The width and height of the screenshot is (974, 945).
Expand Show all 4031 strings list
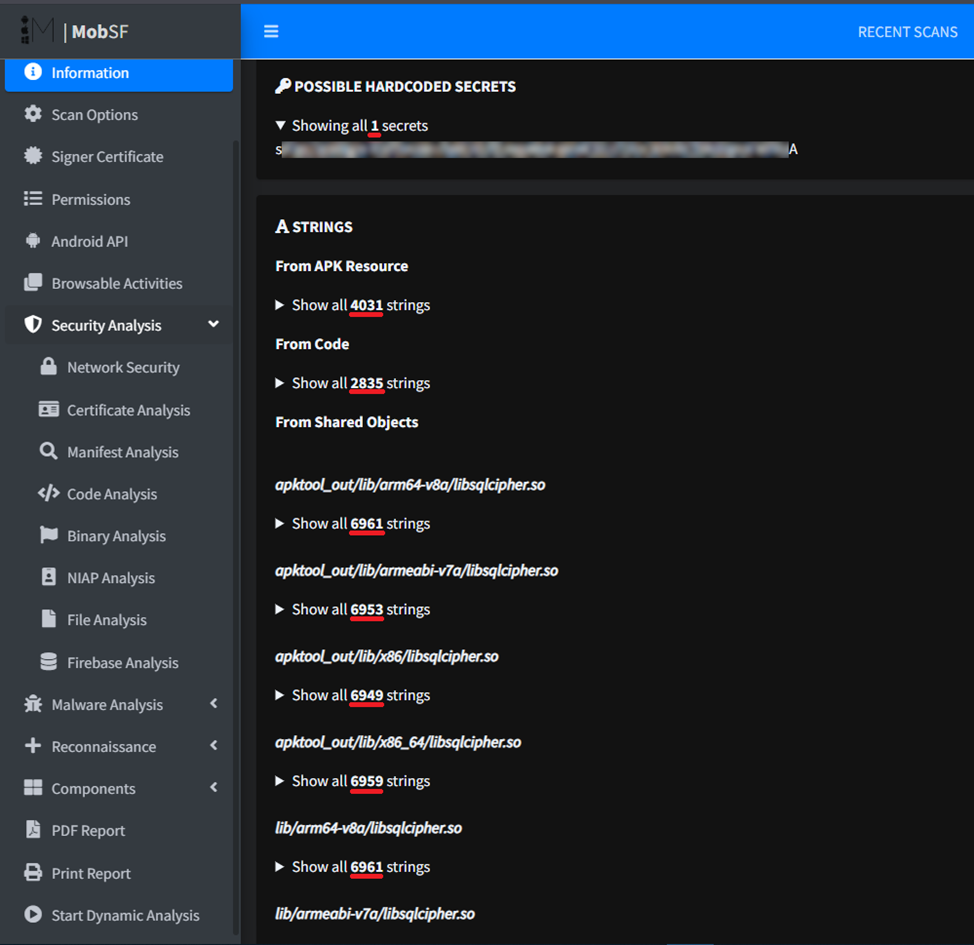tap(353, 305)
